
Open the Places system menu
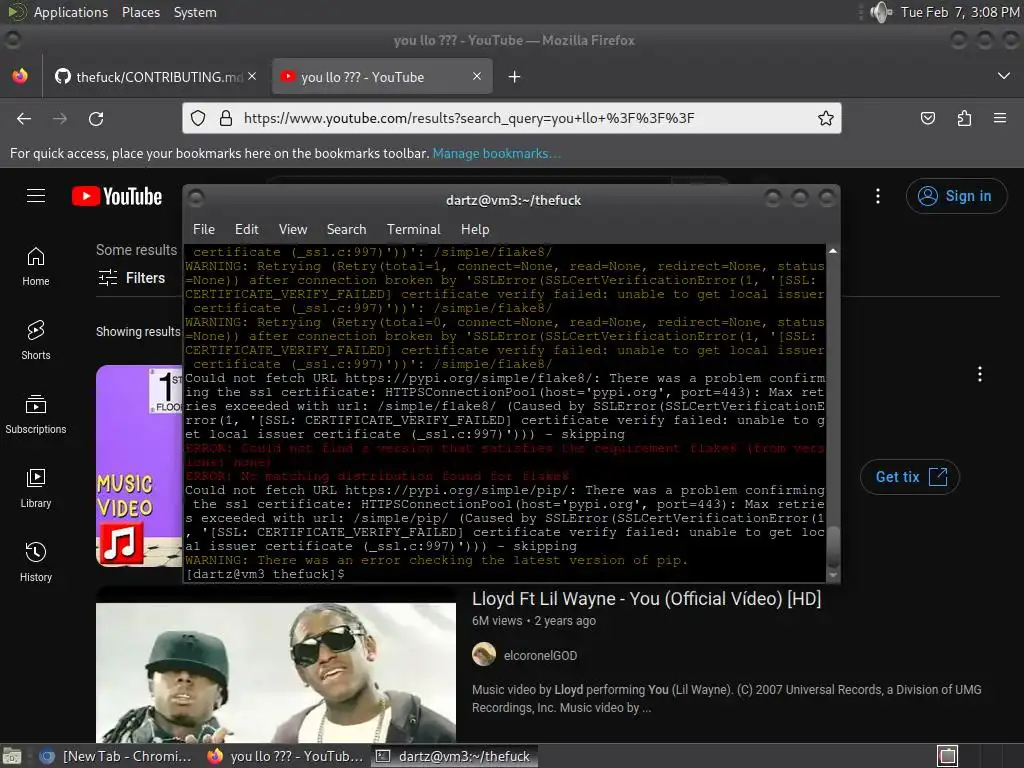click(140, 12)
